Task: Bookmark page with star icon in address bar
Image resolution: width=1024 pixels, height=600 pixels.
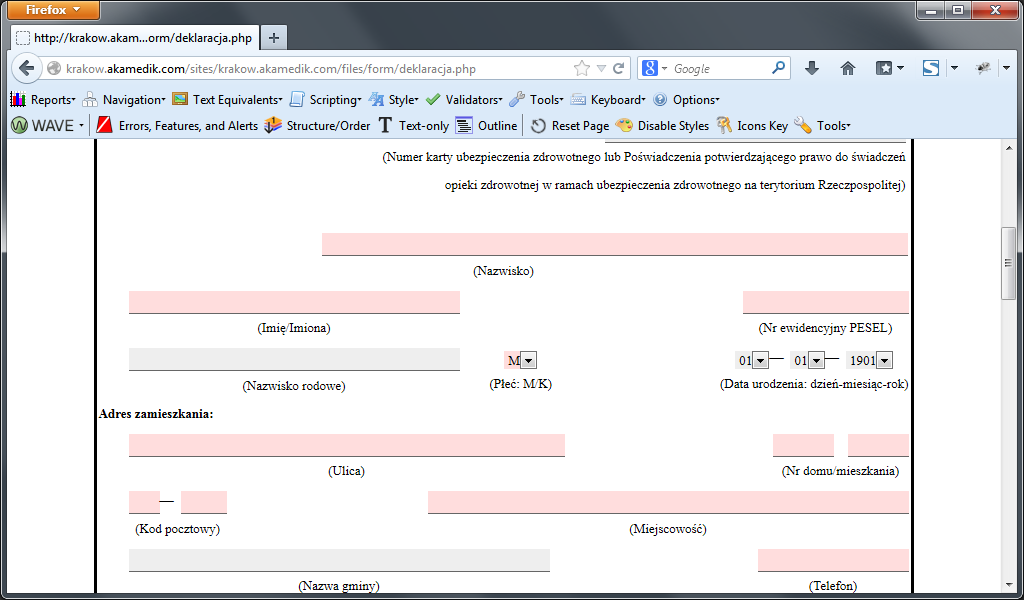Action: tap(581, 68)
